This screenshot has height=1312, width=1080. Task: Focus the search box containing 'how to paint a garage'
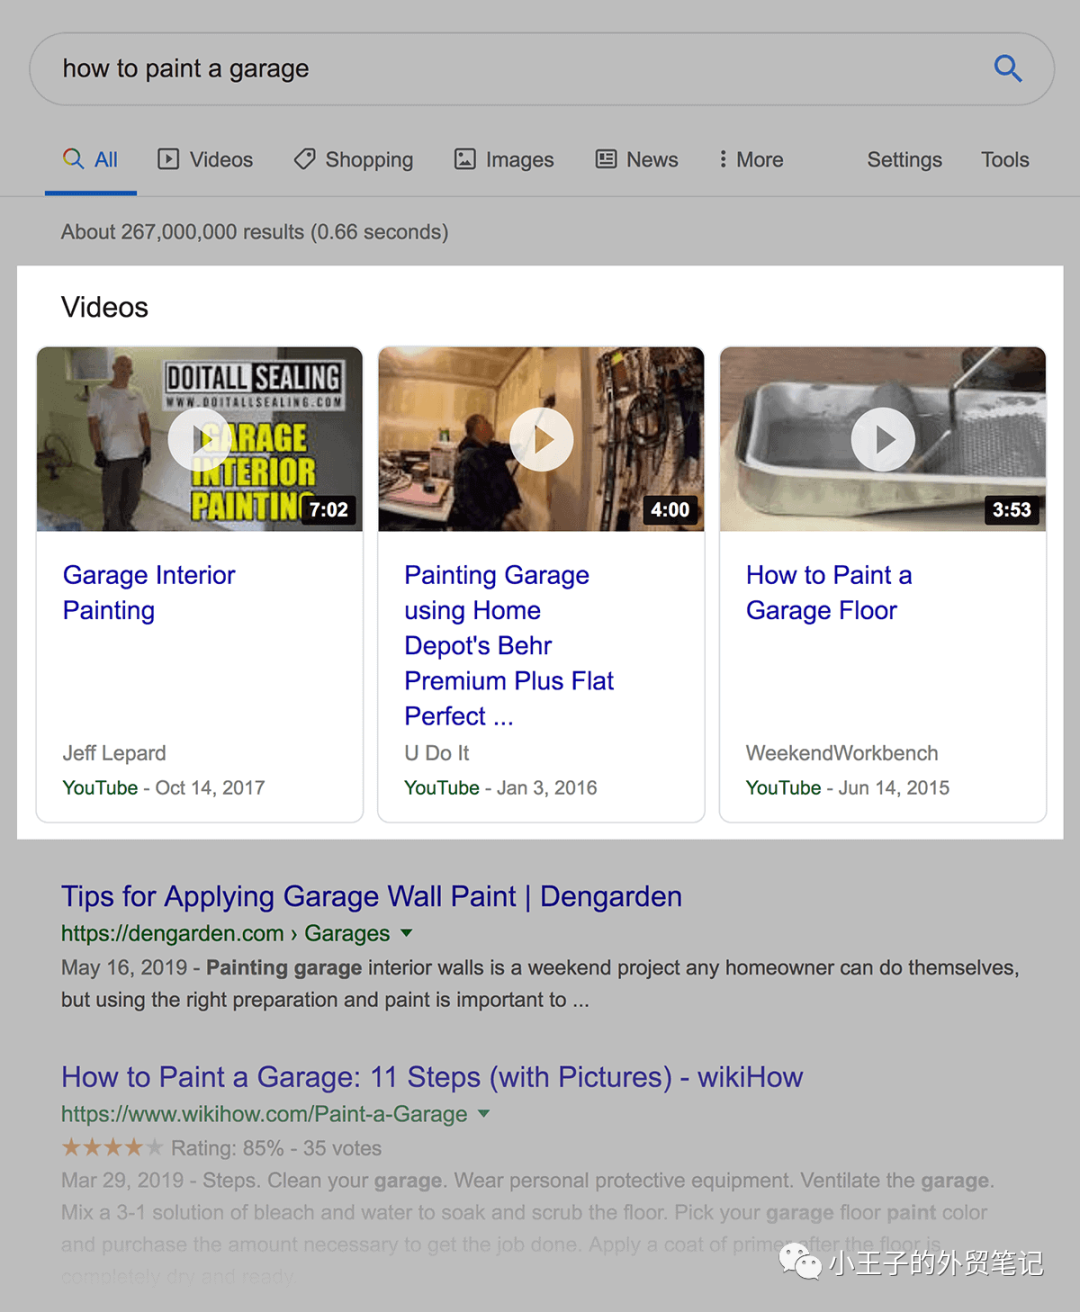point(541,69)
